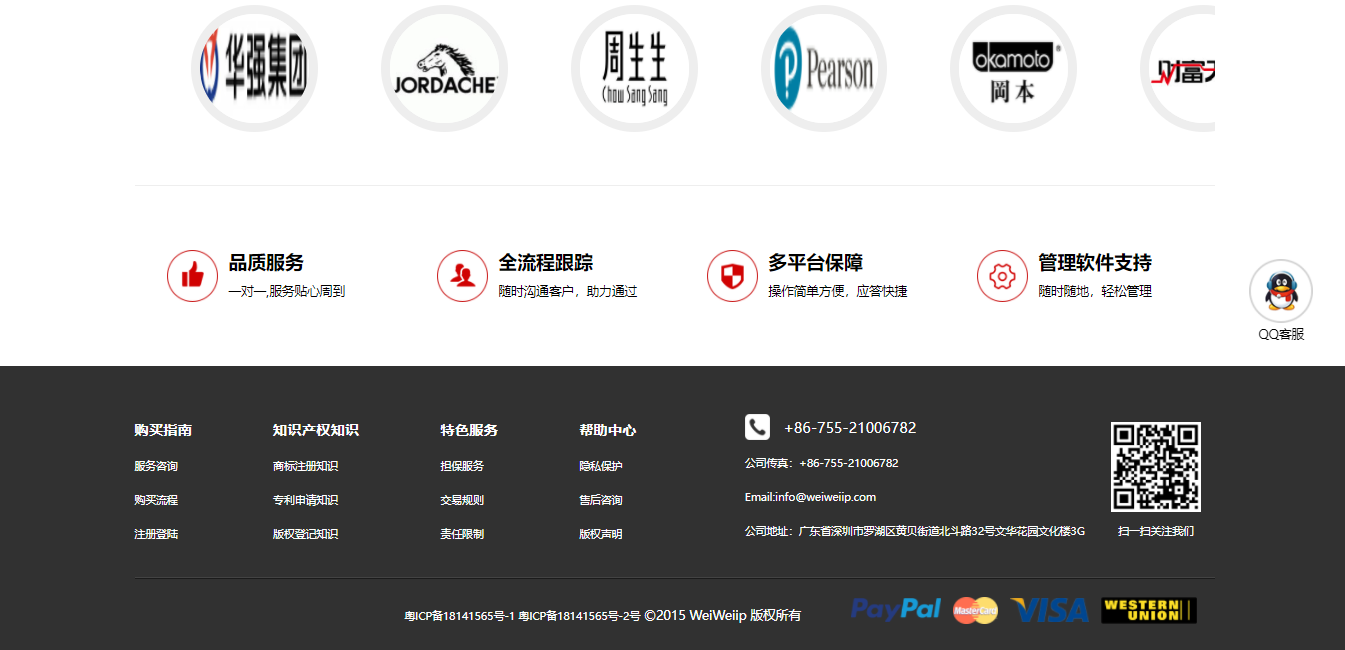Click the MasterCard logo

tap(975, 610)
